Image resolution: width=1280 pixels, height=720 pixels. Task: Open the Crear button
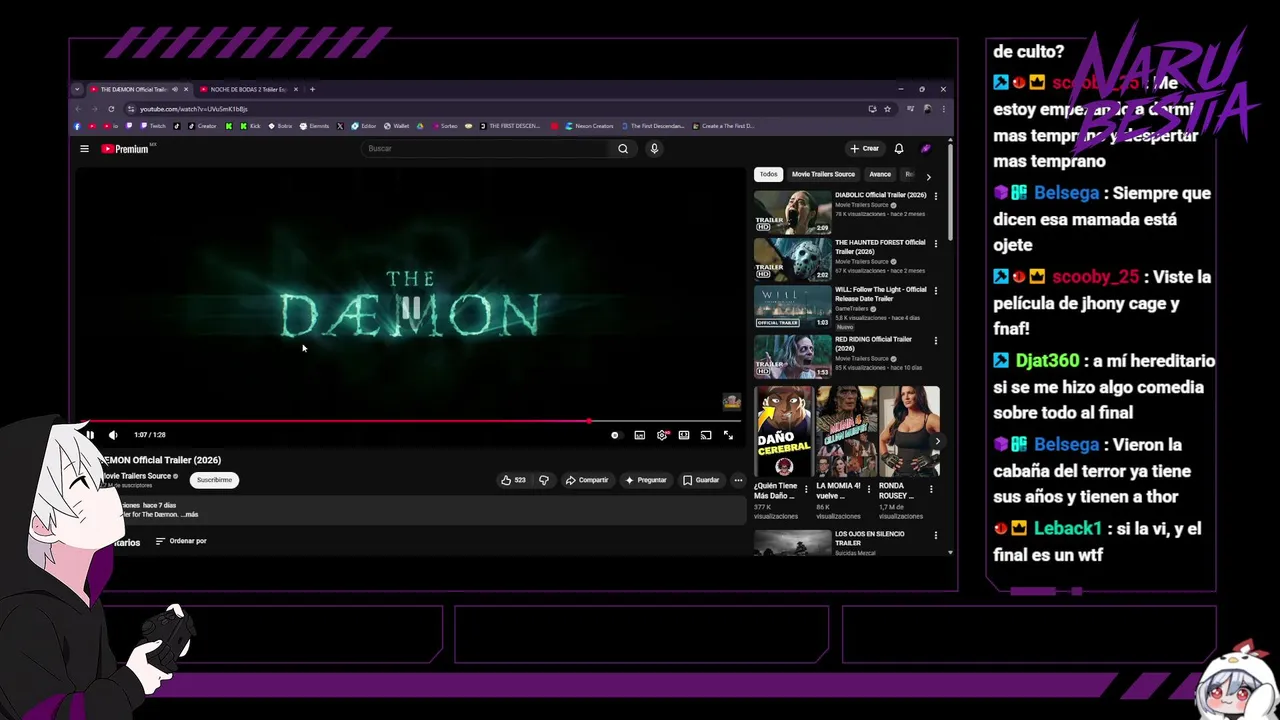(864, 149)
